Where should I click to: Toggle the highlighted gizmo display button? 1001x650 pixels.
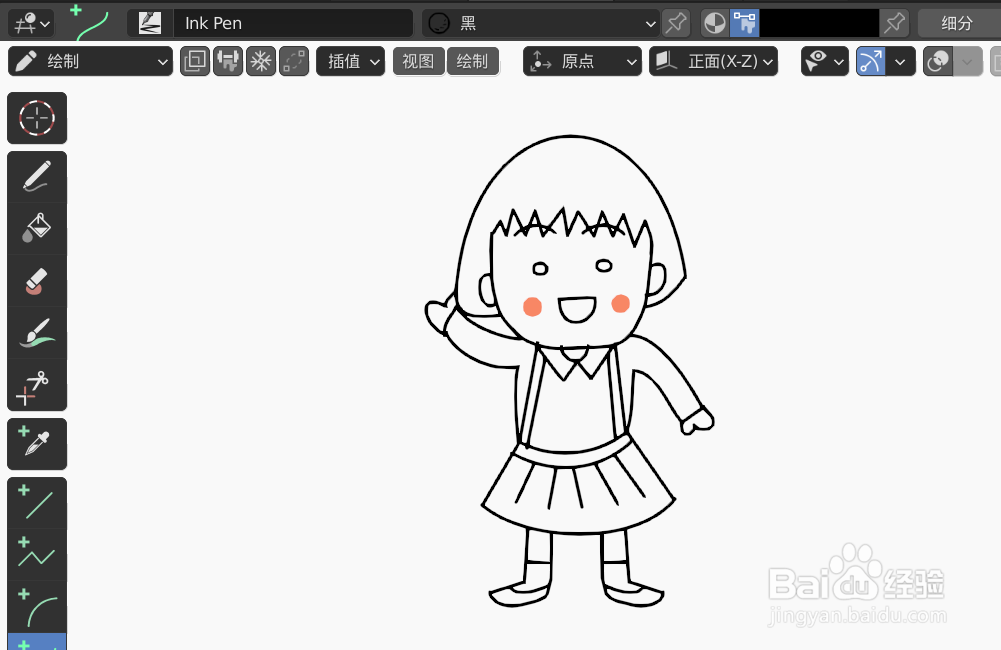(871, 61)
